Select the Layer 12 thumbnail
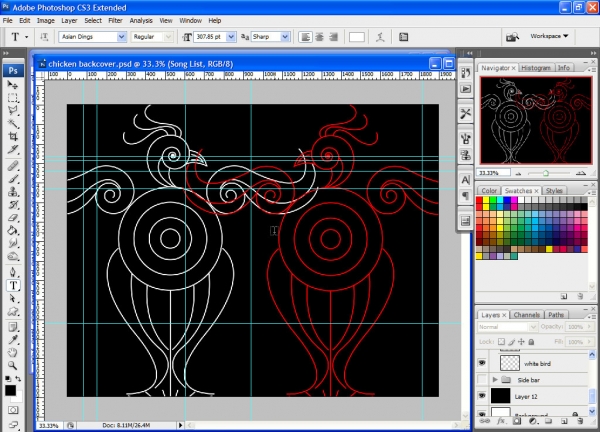600x432 pixels. pos(500,396)
